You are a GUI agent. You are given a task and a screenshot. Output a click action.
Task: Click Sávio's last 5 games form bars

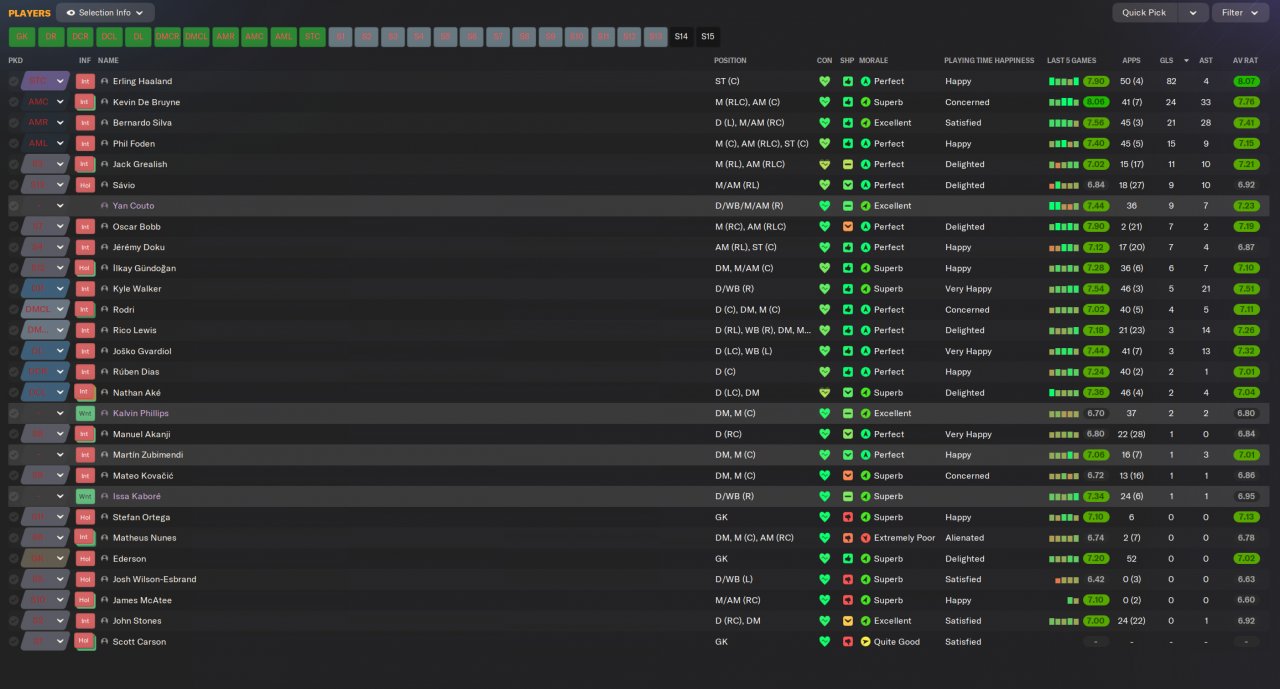pyautogui.click(x=1063, y=185)
